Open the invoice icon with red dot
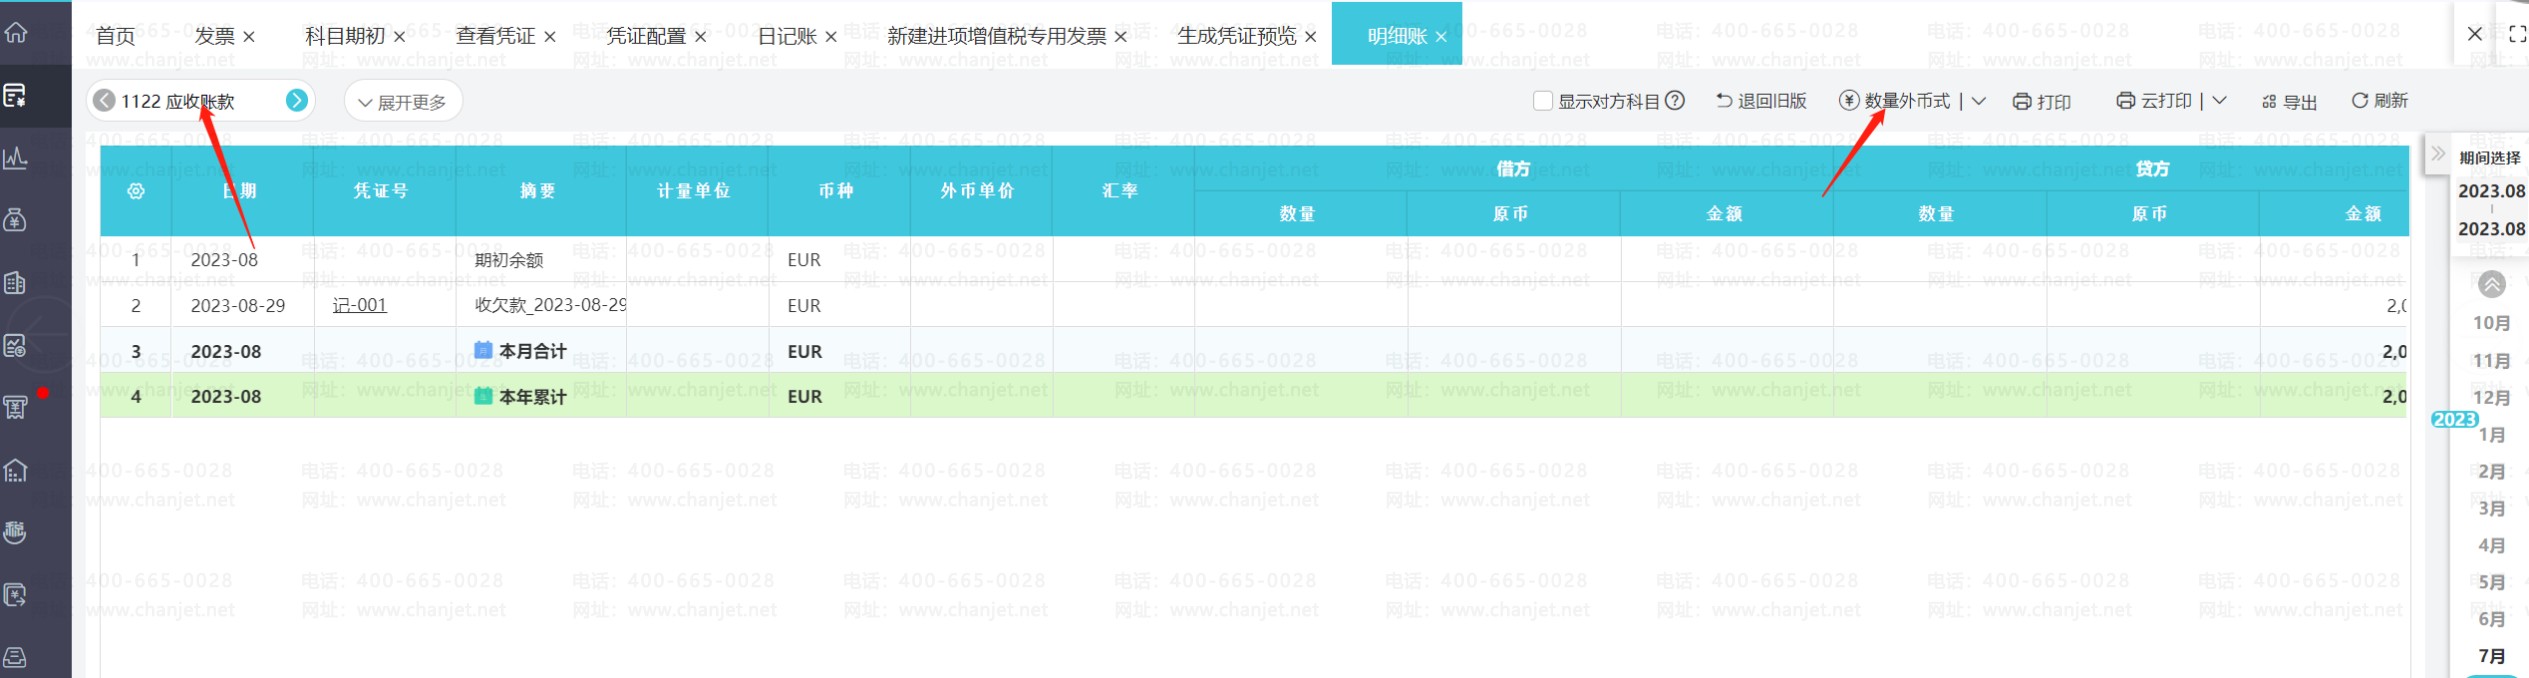This screenshot has height=678, width=2529. (15, 407)
